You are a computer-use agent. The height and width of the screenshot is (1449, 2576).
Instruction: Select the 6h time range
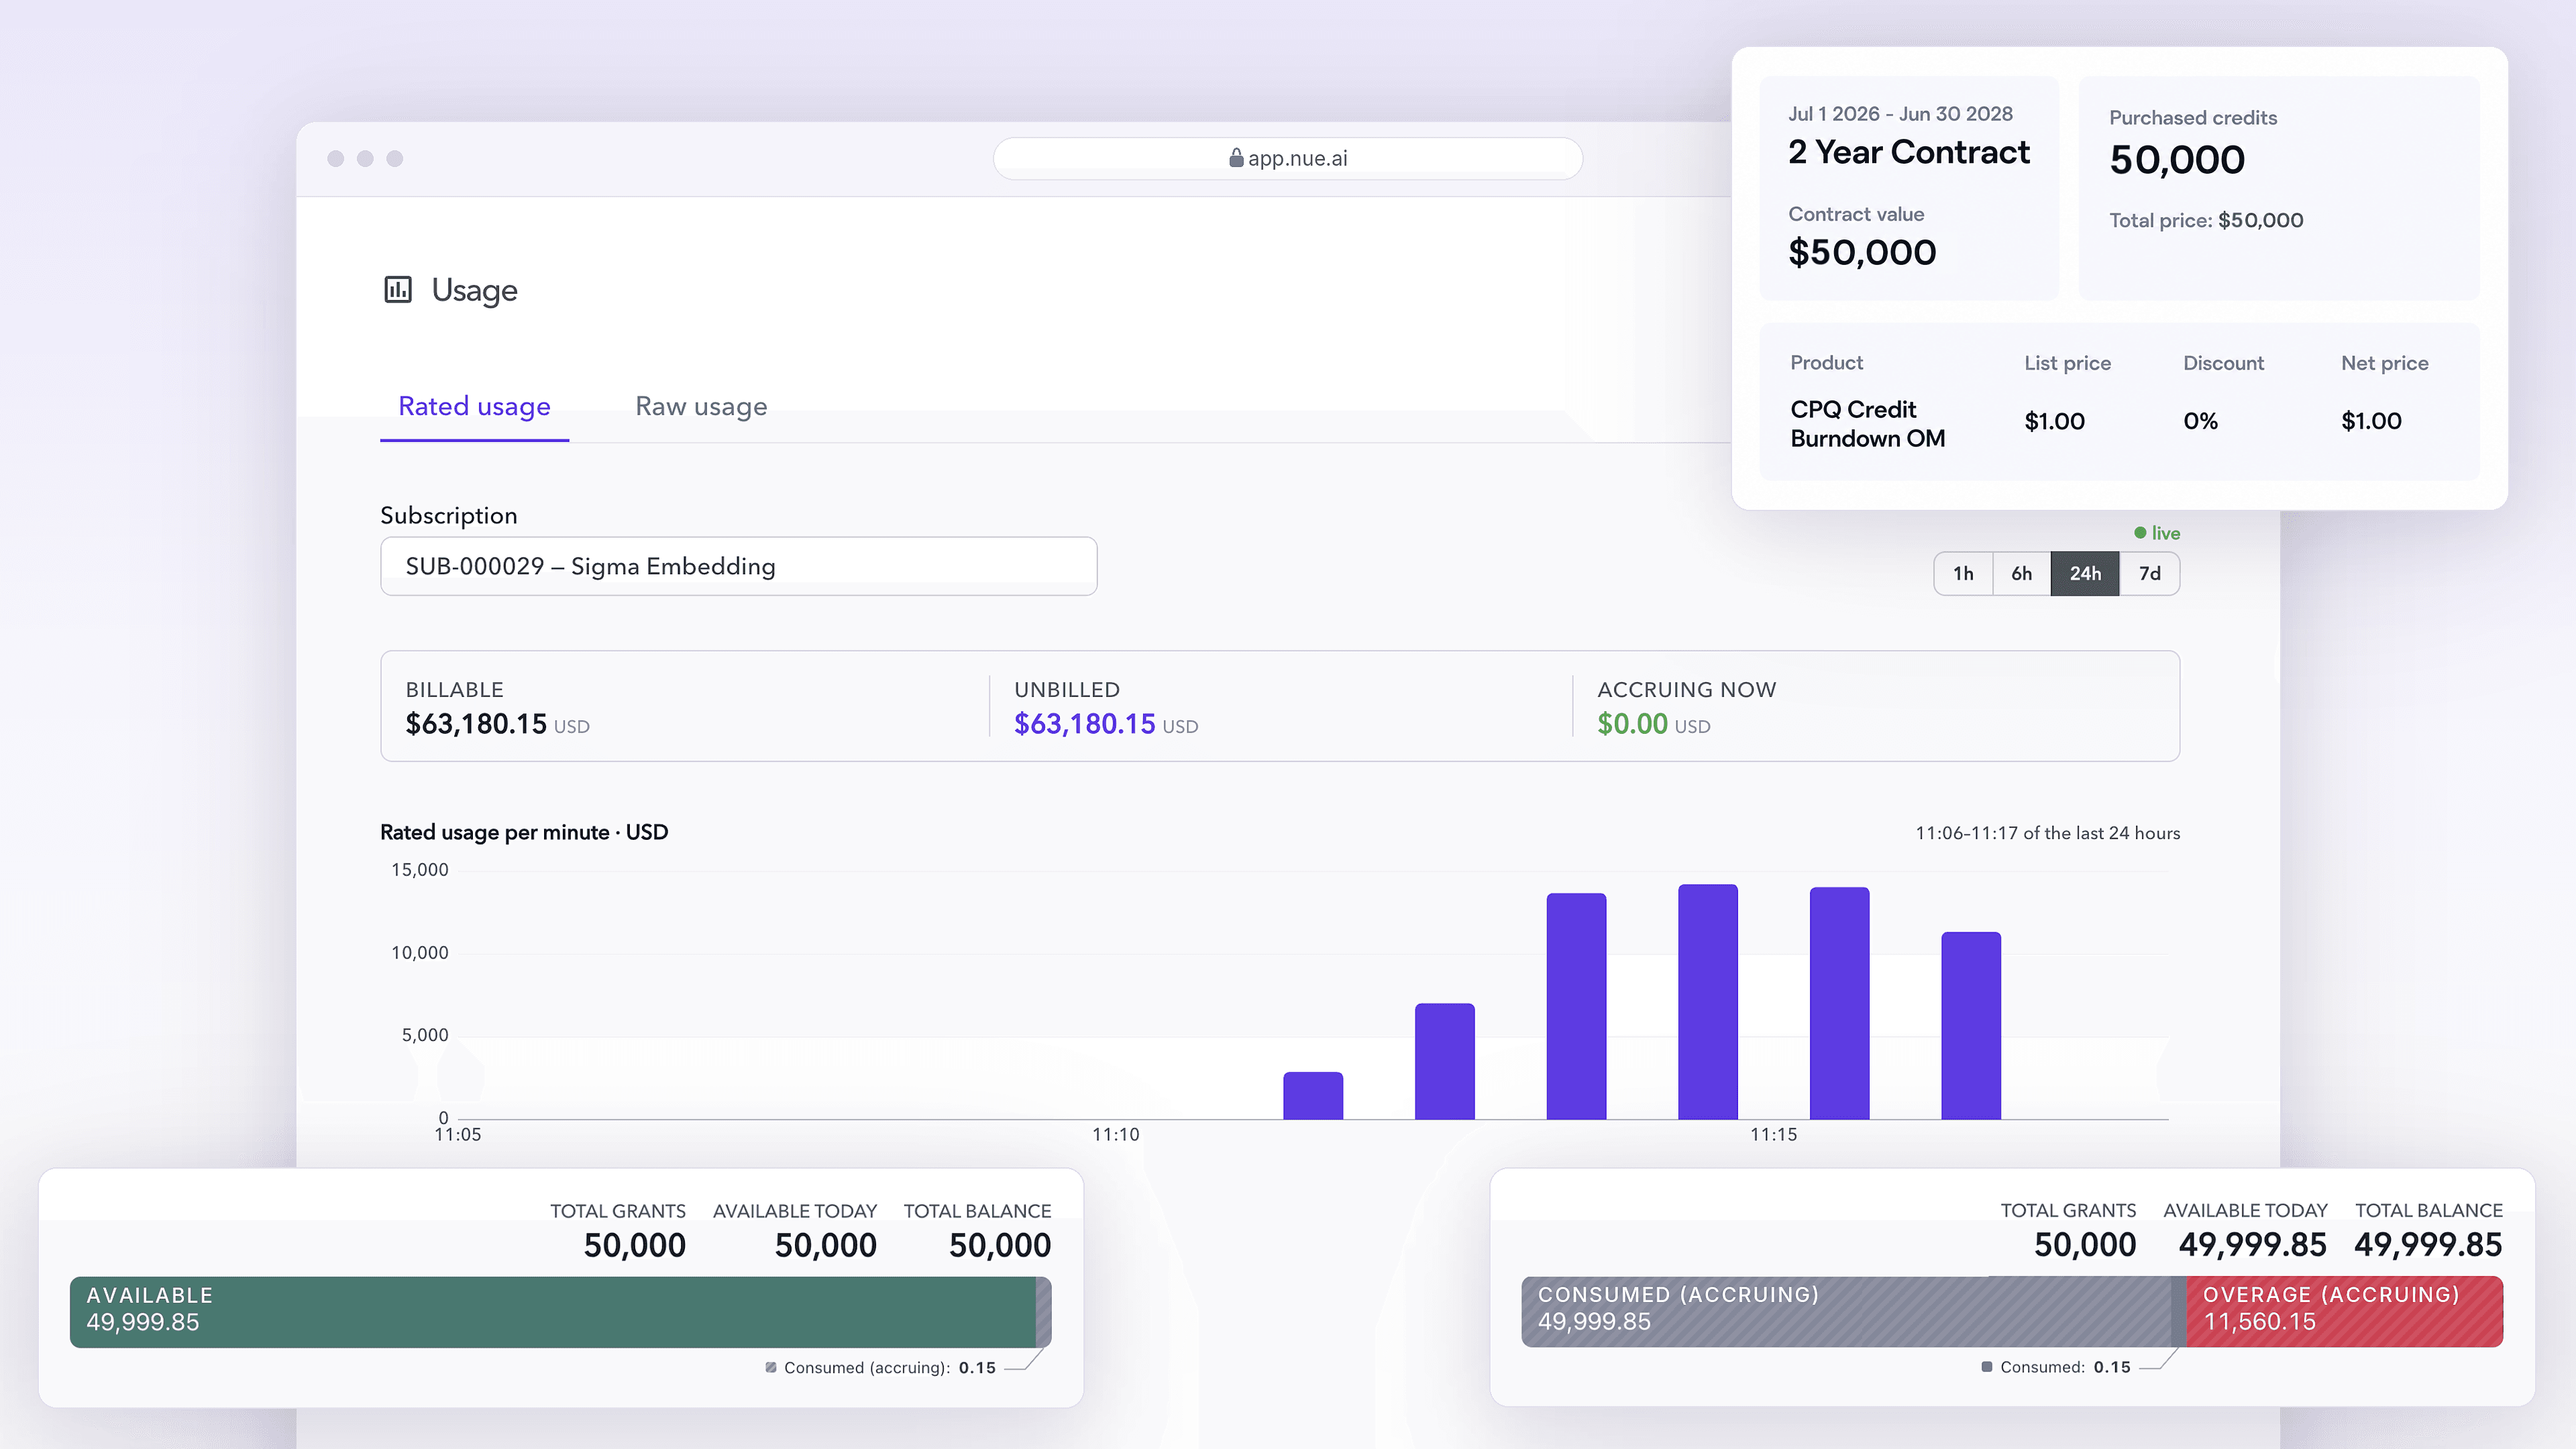[x=2021, y=573]
